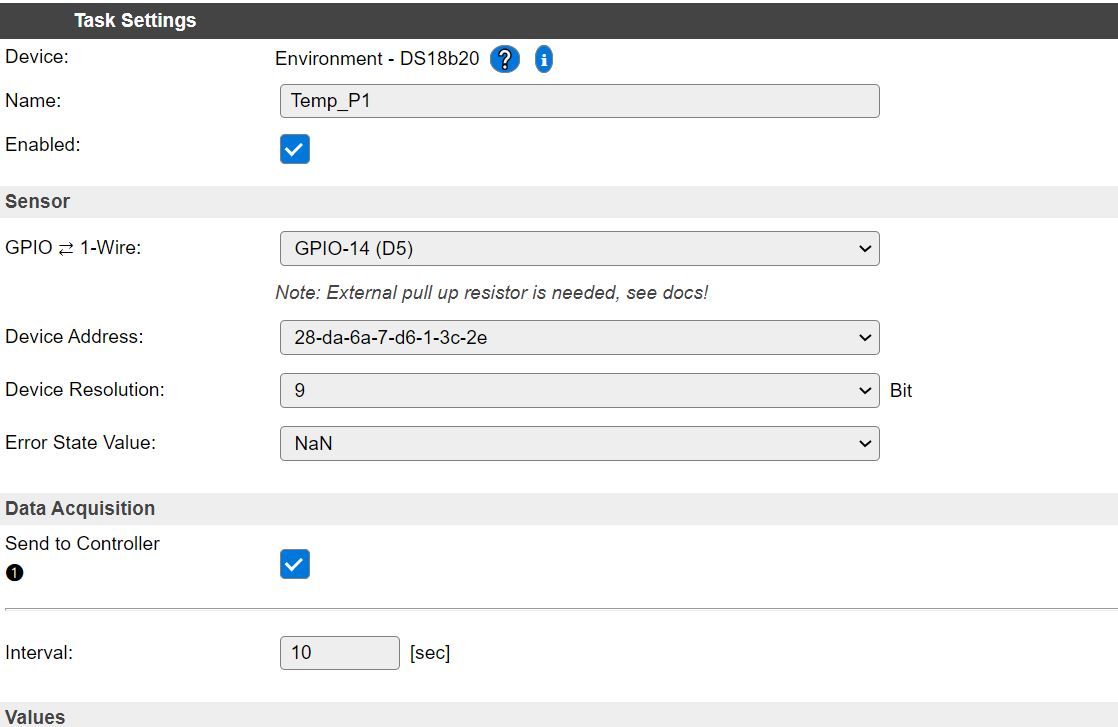1118x727 pixels.
Task: Open the Error State Value NaN dropdown
Action: point(579,444)
